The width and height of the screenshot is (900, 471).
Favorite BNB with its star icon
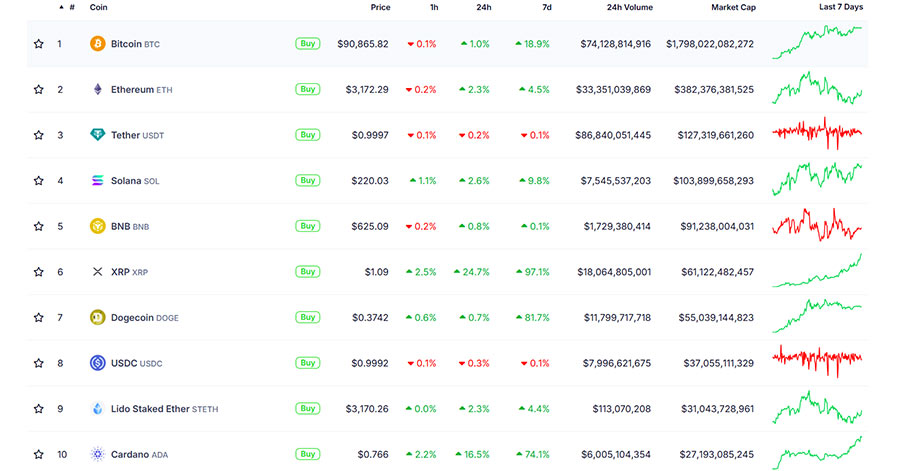click(38, 226)
